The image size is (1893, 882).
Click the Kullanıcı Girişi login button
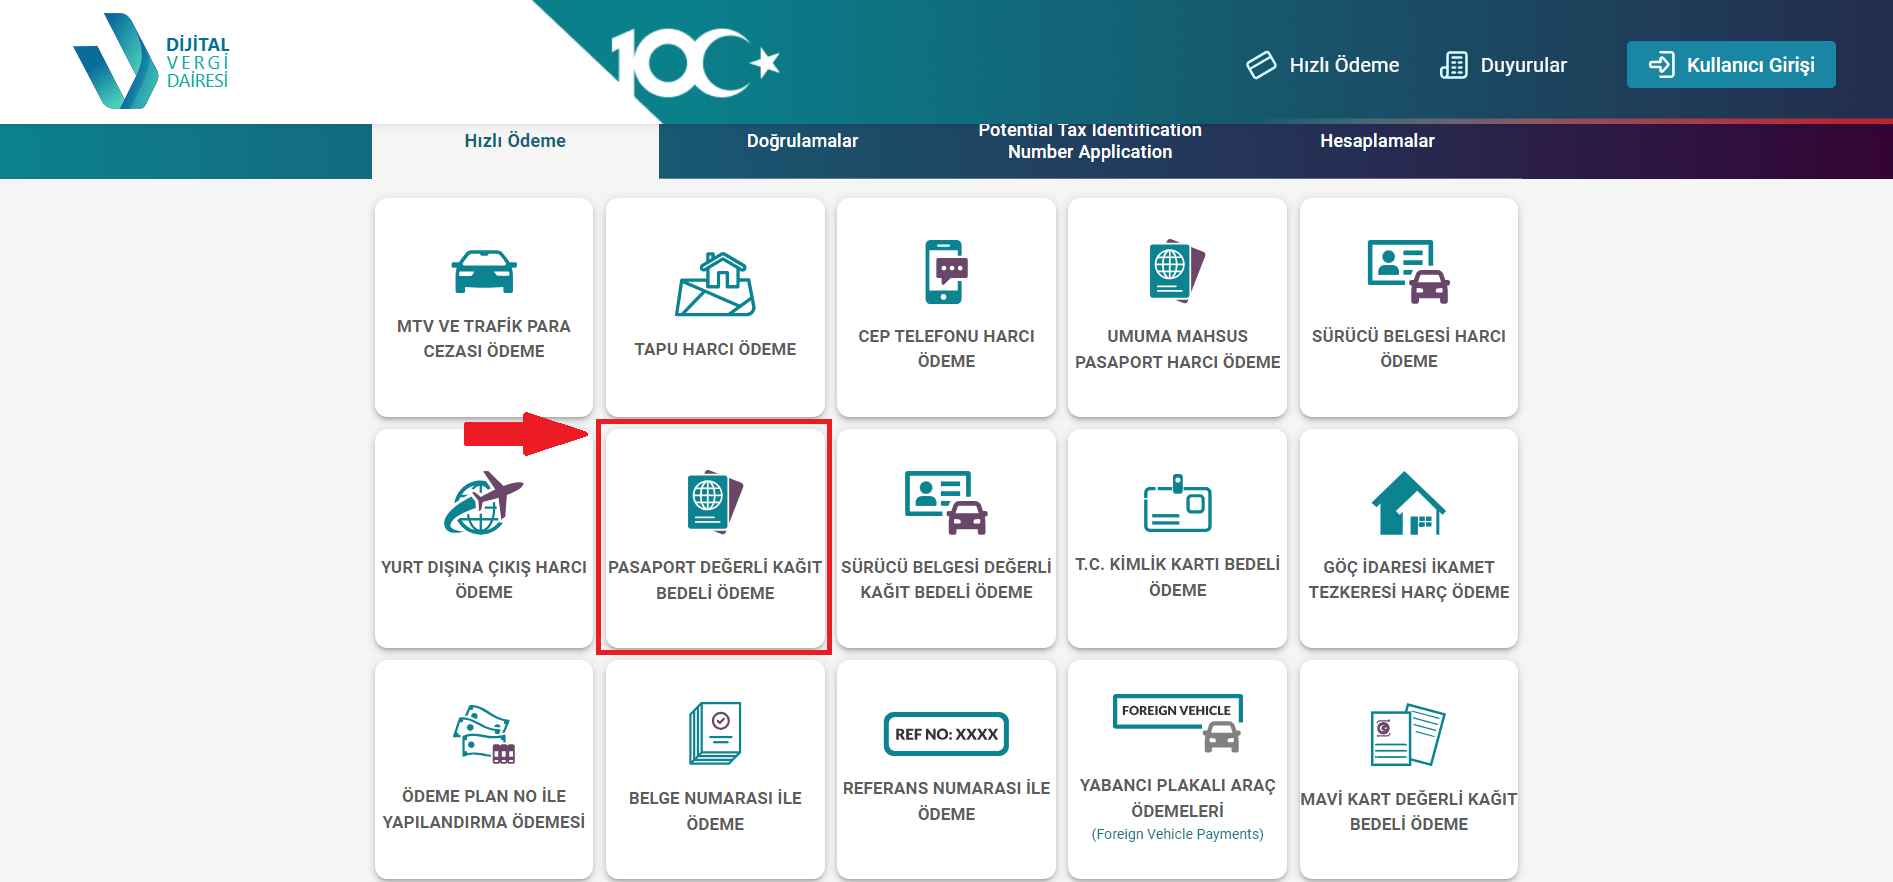(1731, 65)
